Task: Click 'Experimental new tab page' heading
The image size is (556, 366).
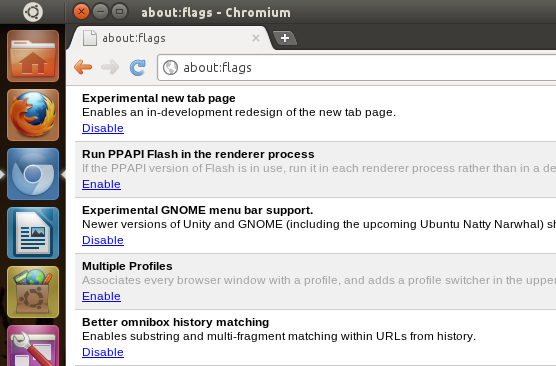Action: pyautogui.click(x=159, y=98)
